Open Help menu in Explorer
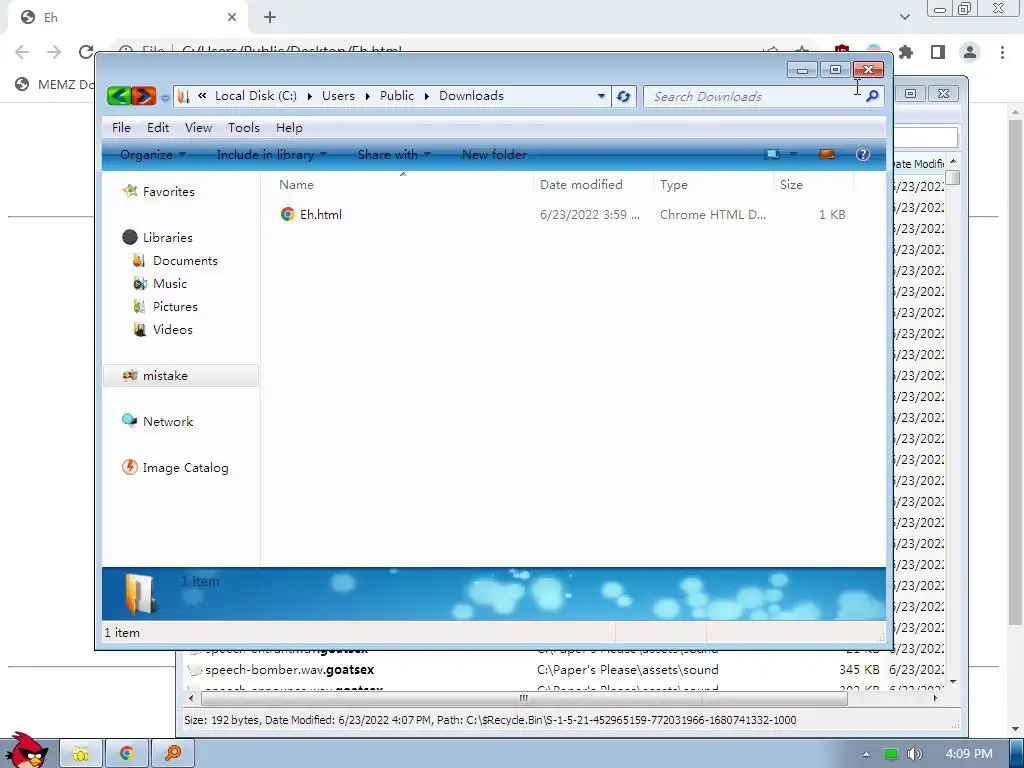The image size is (1024, 768). [x=289, y=128]
